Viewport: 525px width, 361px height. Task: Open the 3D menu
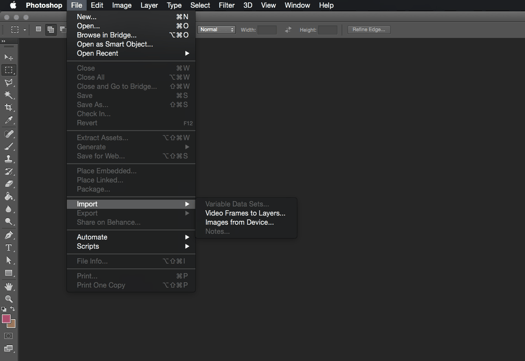248,5
